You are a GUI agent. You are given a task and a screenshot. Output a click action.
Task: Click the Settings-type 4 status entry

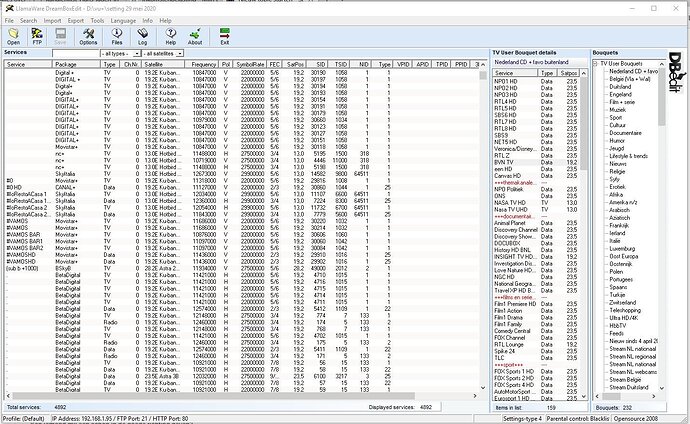click(x=522, y=419)
